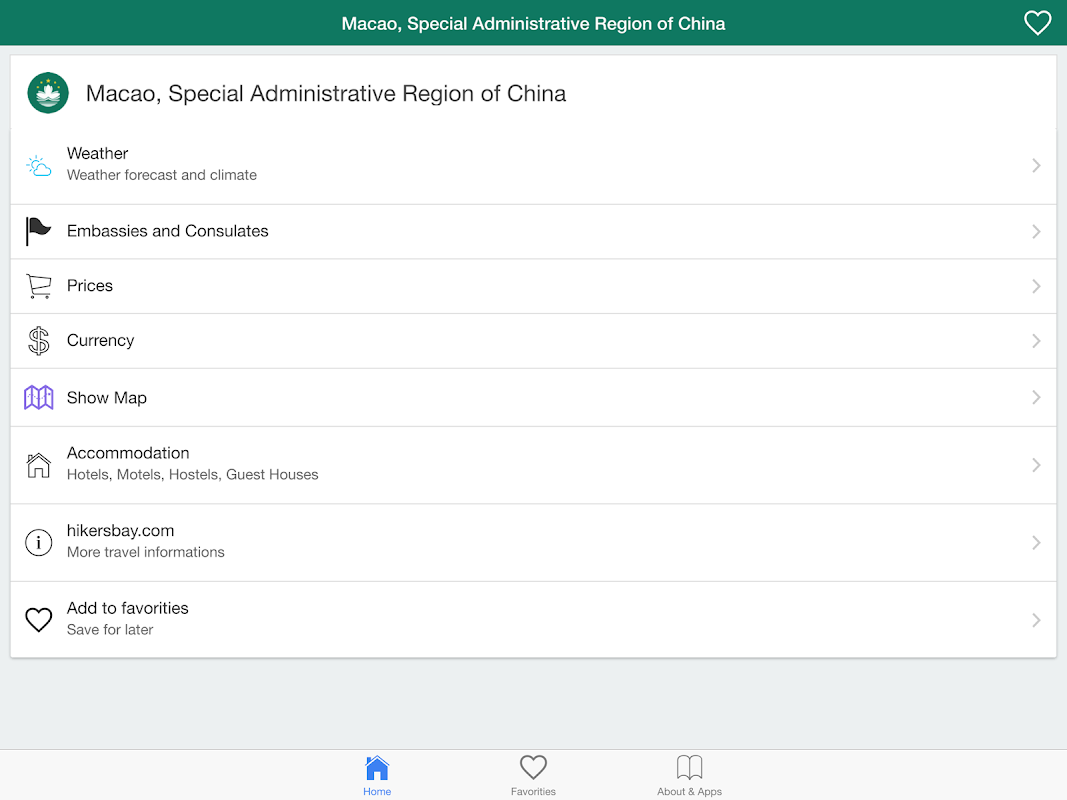
Task: Tap the heart icon beside Add to favorities
Action: [x=39, y=620]
